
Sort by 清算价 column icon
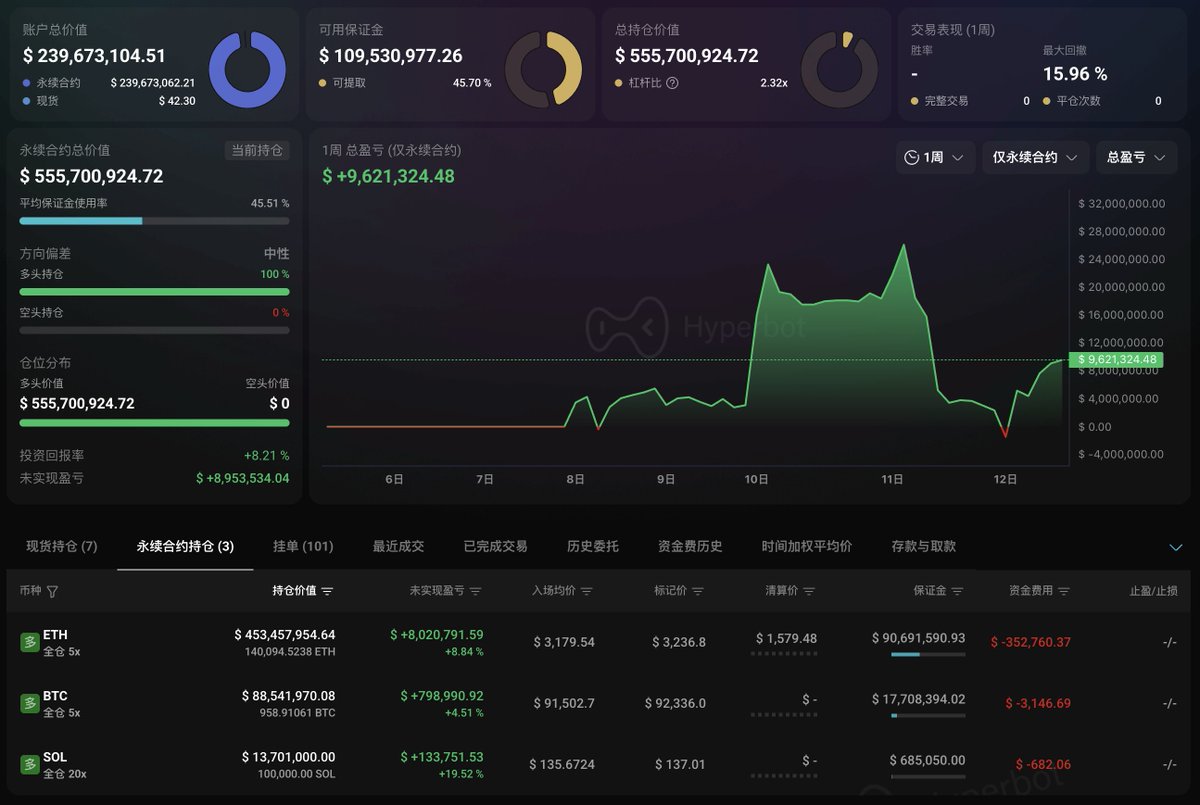tap(808, 591)
